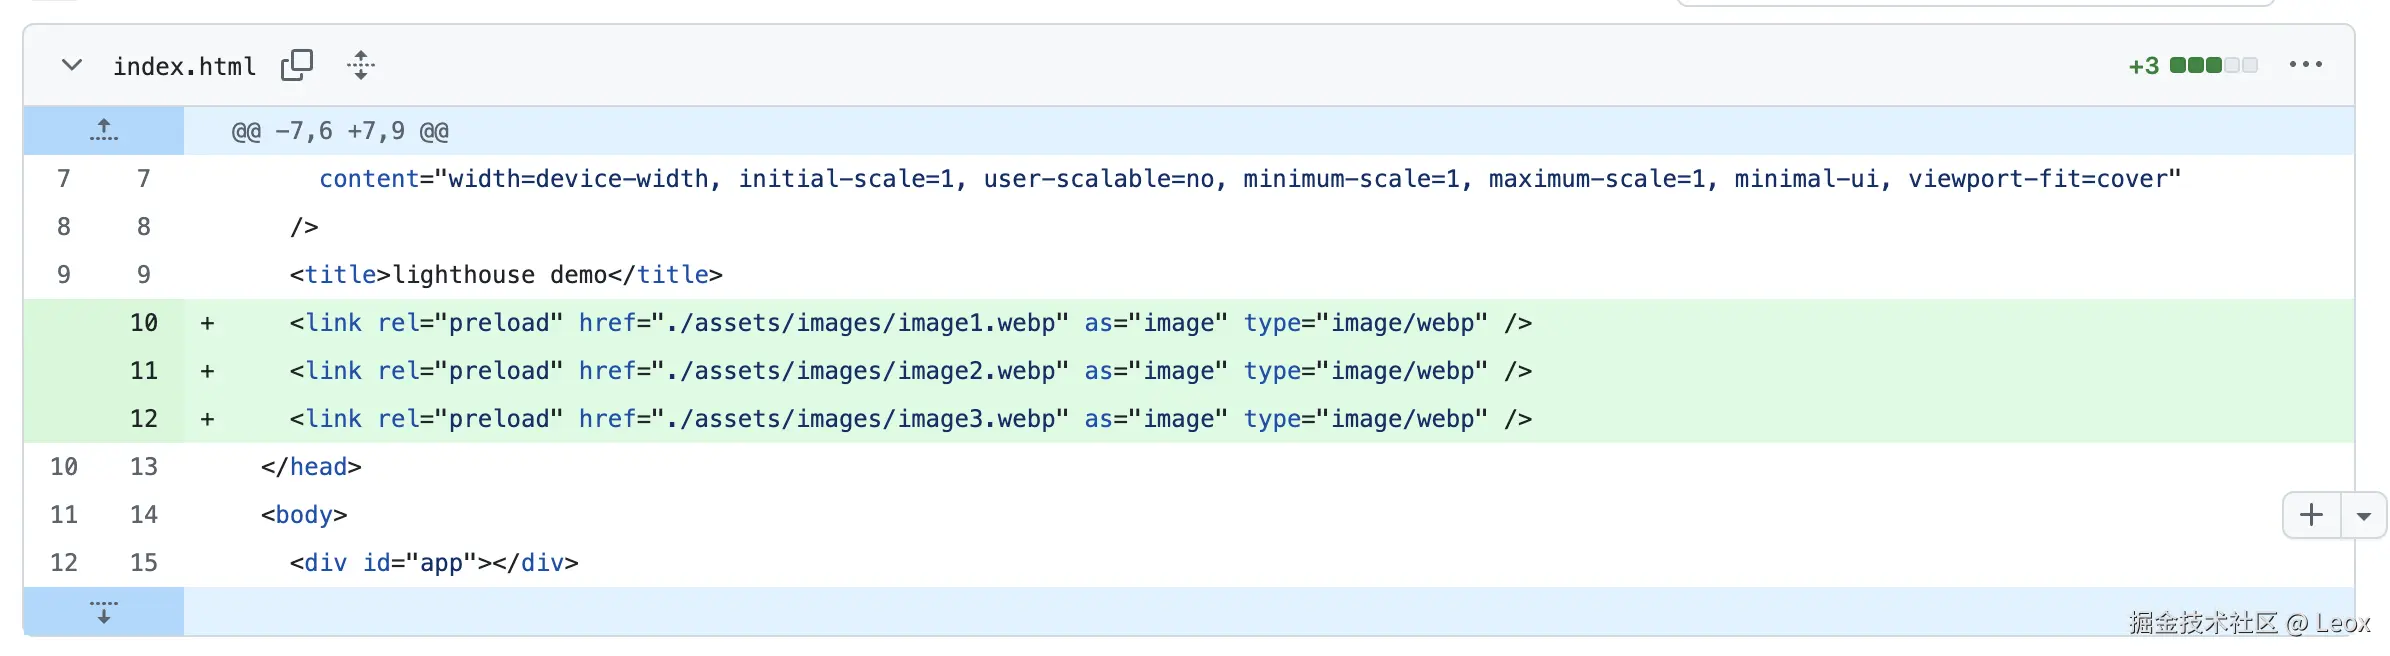
Task: Click the title lighthouse demo code line
Action: [x=506, y=275]
